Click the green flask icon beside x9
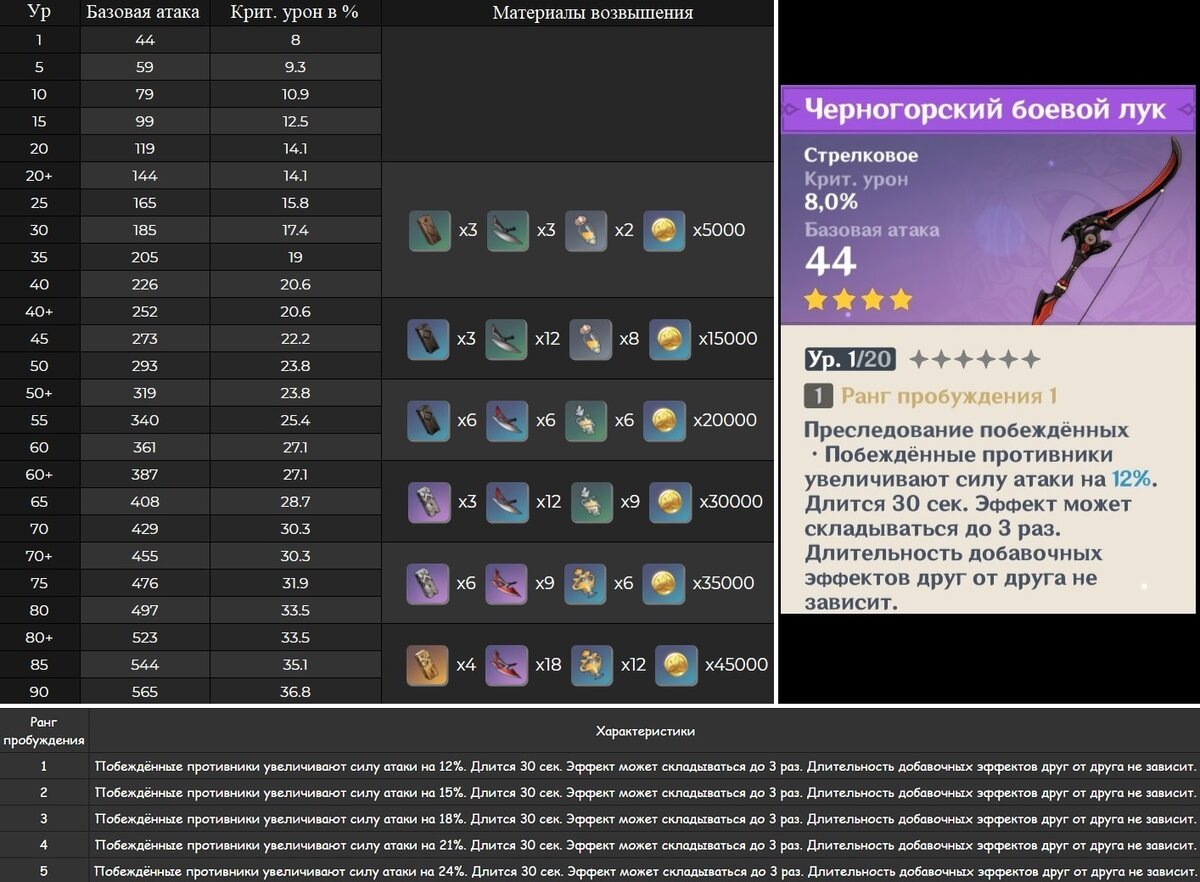The height and width of the screenshot is (882, 1200). pos(591,502)
